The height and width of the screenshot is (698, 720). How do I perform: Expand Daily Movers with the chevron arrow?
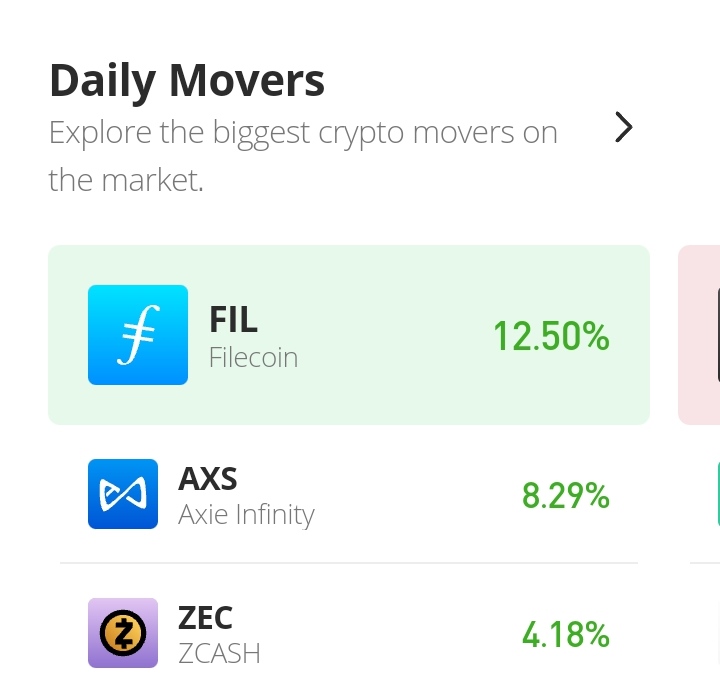click(624, 127)
